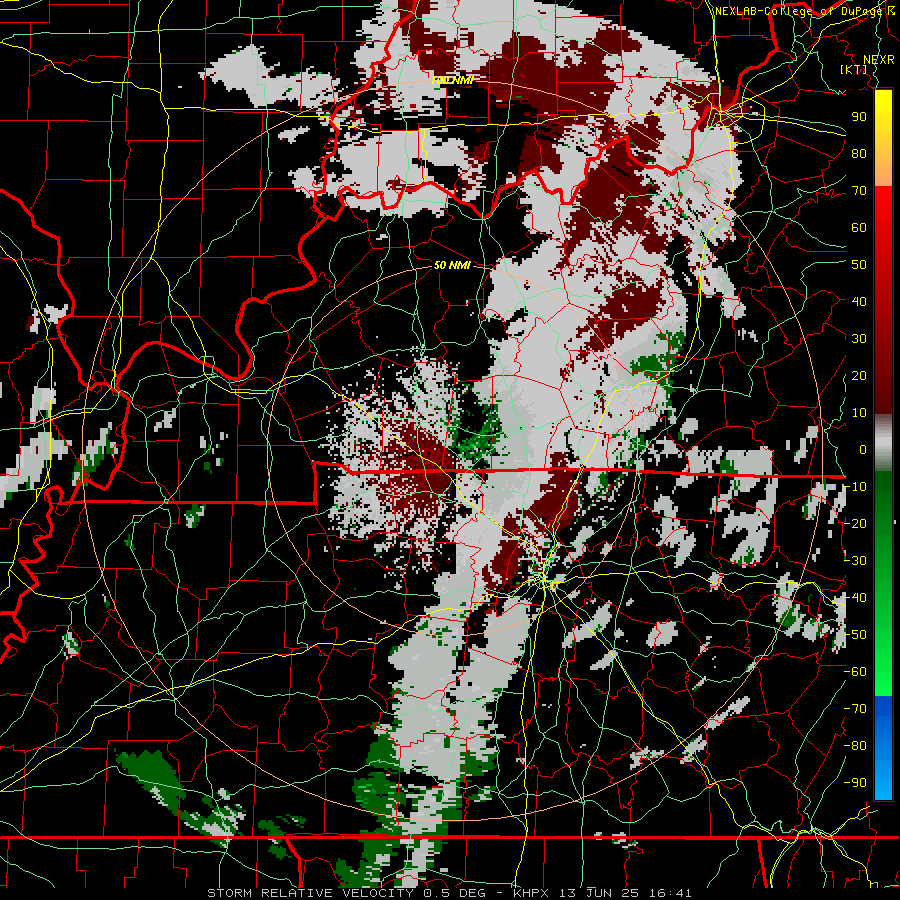Click the -10 value on the legend
The image size is (900, 900).
point(855,487)
